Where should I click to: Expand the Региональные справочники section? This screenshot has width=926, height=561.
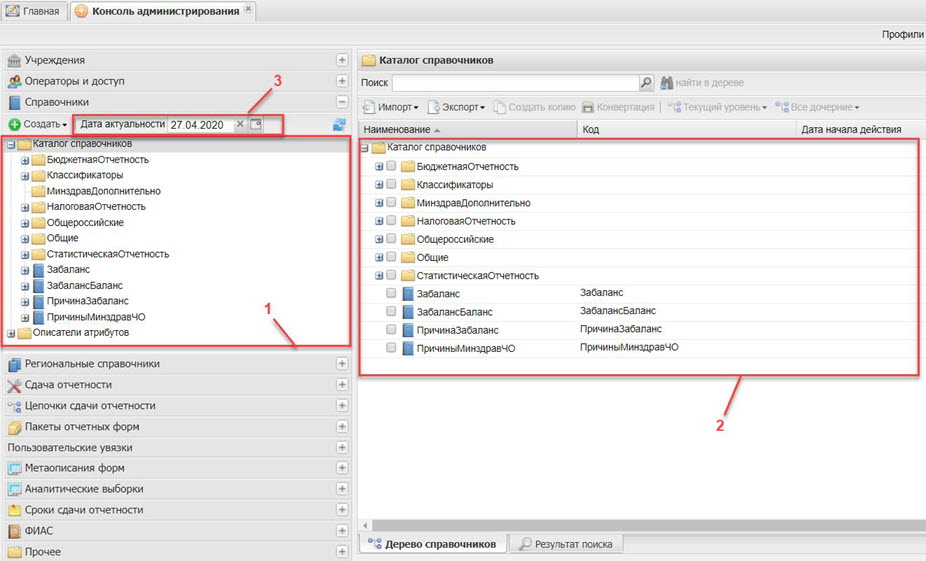click(342, 364)
